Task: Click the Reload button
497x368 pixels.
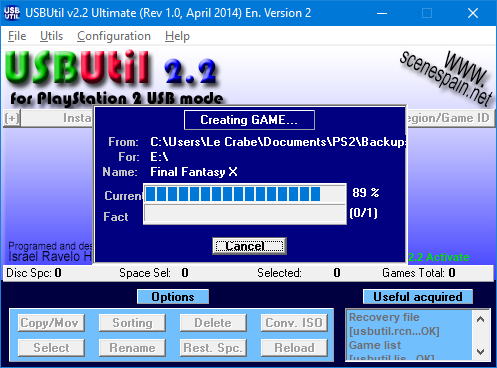Action: click(x=294, y=348)
